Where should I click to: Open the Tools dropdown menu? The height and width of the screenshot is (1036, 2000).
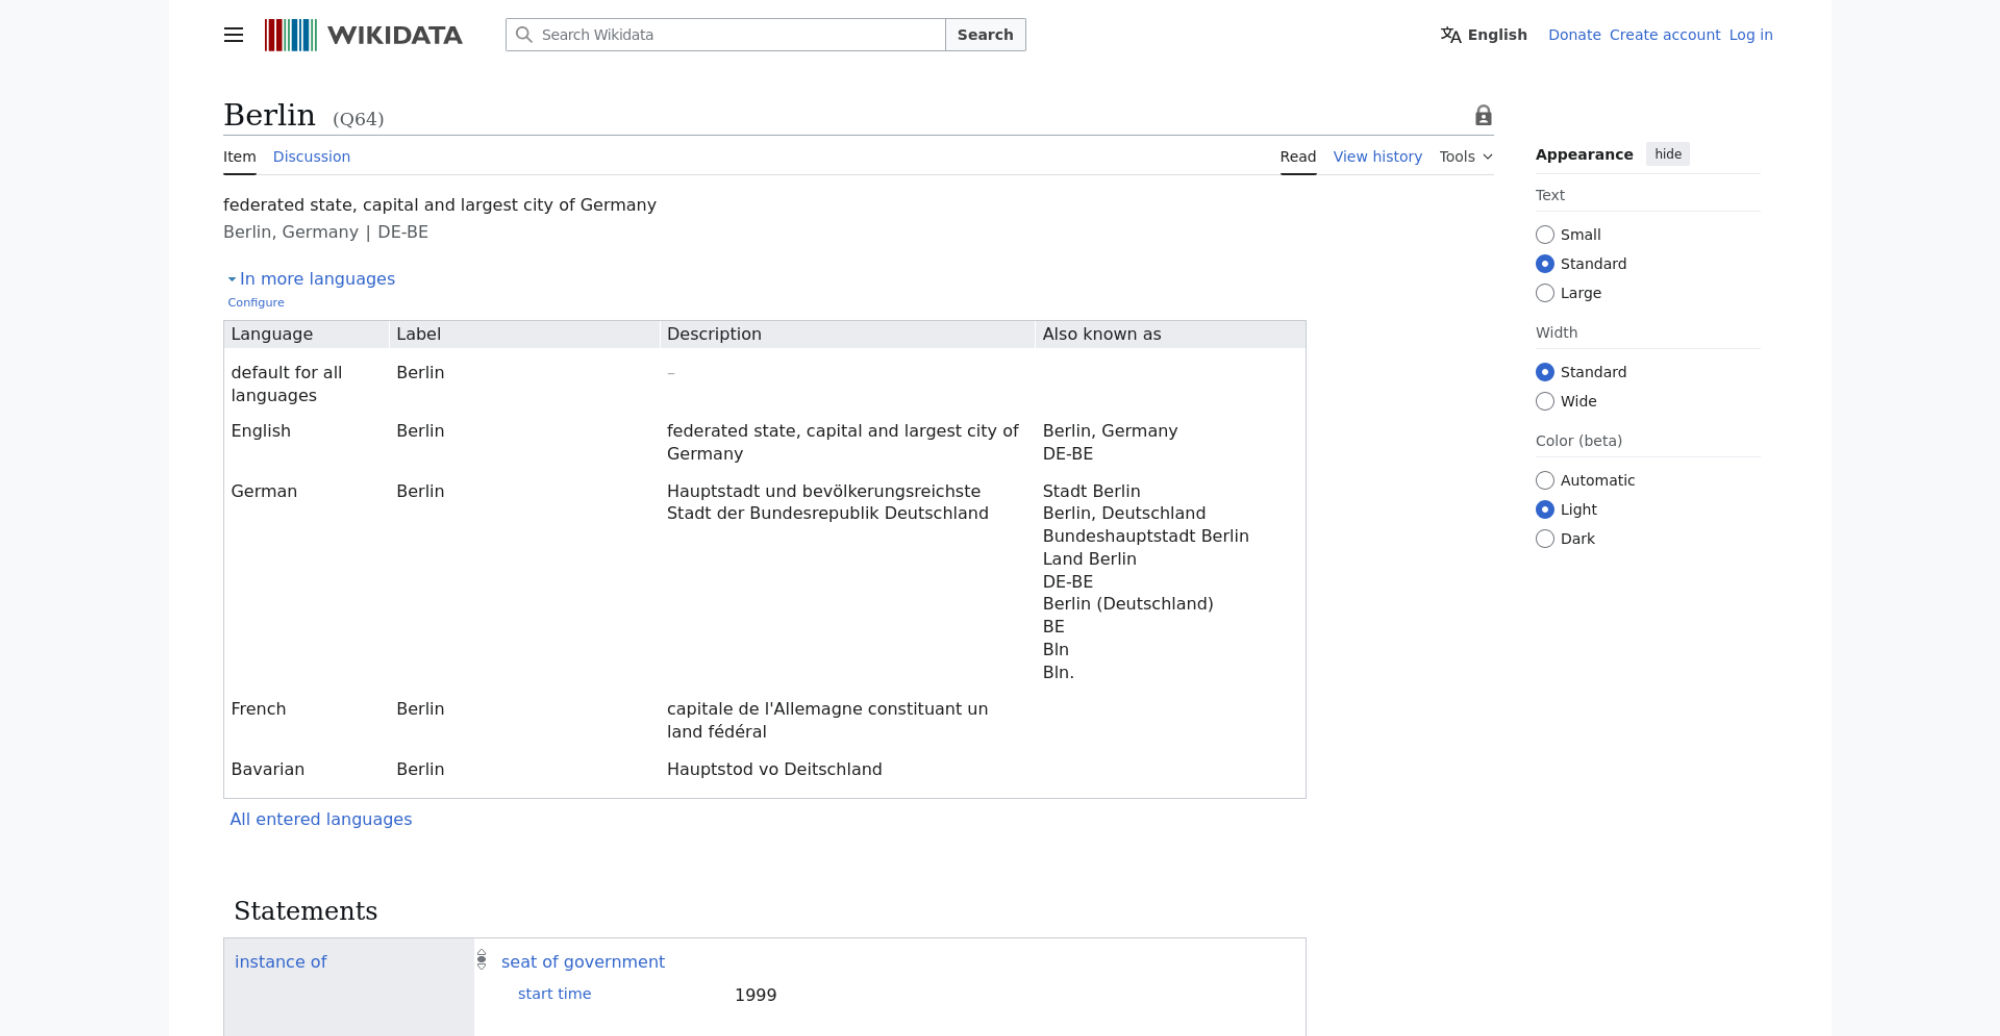point(1465,157)
